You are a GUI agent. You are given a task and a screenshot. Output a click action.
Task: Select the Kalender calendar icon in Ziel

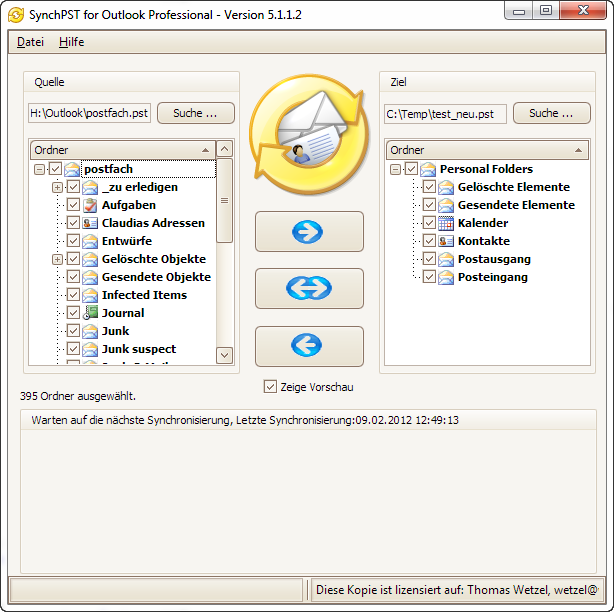pos(447,223)
